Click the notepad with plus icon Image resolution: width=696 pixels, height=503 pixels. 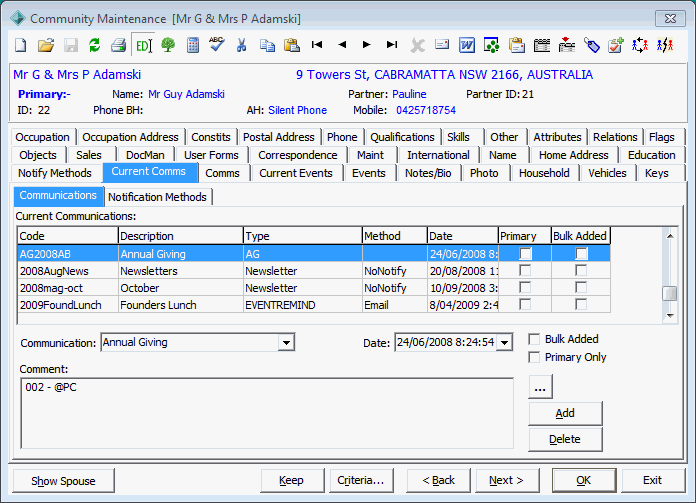click(x=616, y=45)
